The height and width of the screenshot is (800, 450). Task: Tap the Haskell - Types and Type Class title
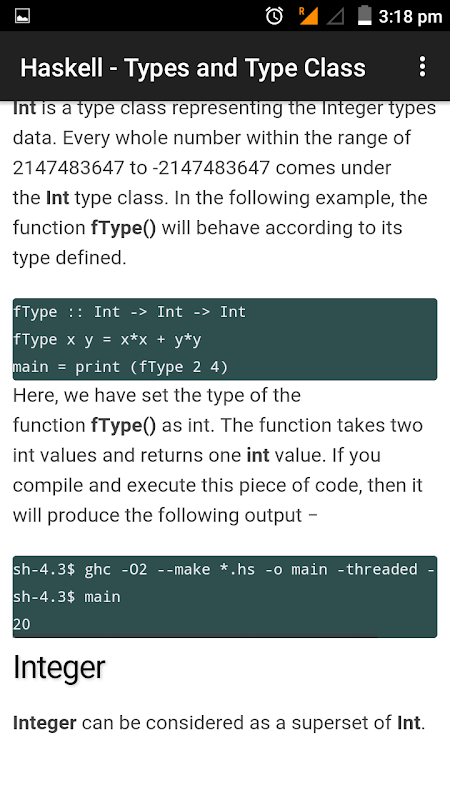193,67
